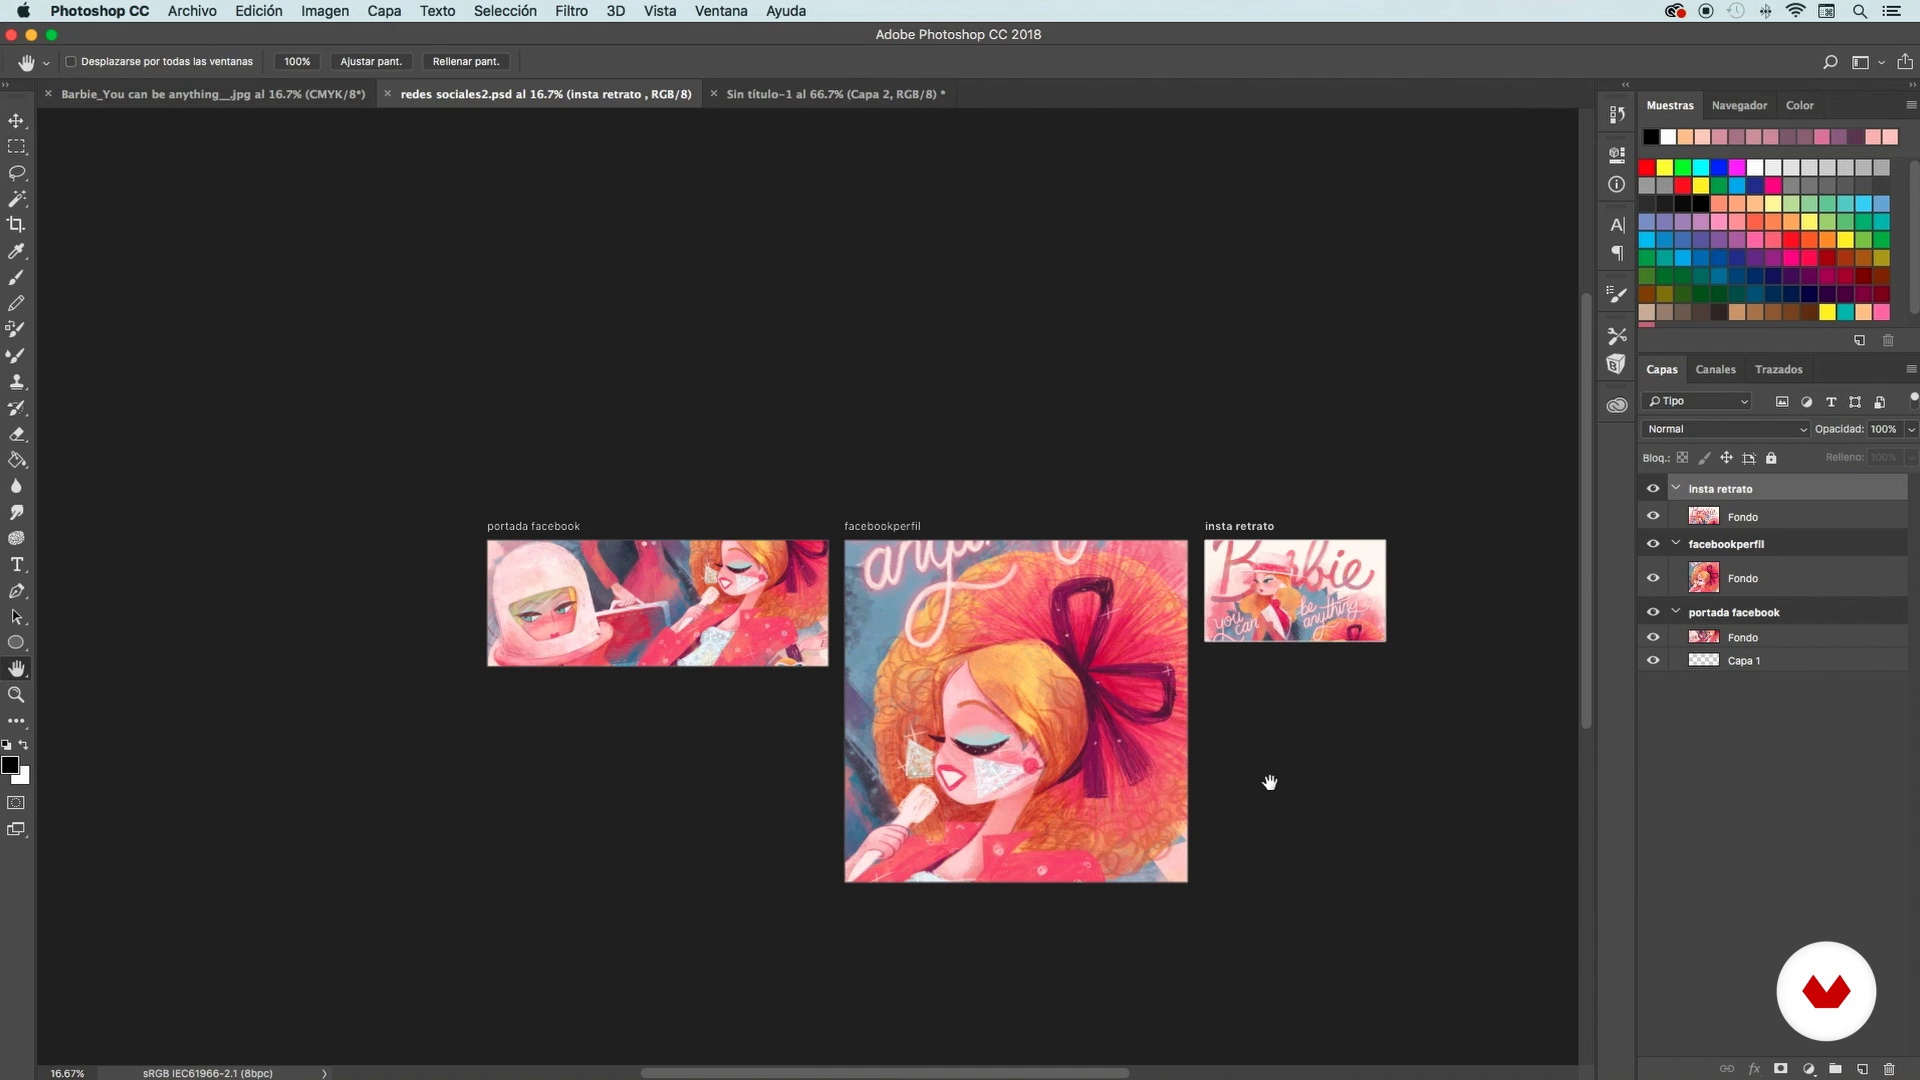Hide the 'portada facebook' artboard

pos(1653,612)
